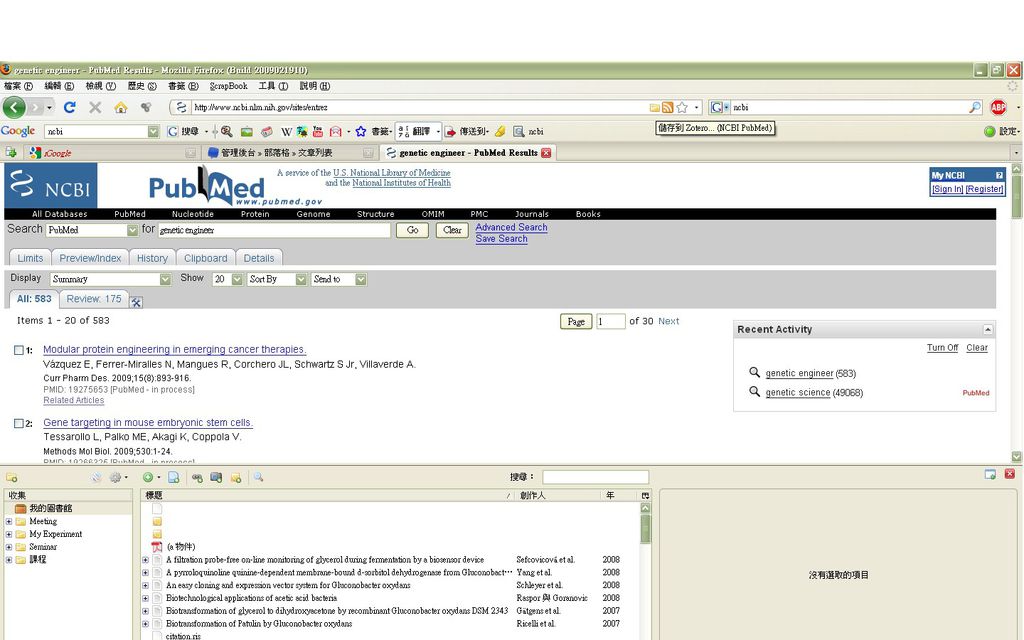Click the Zotero actions gear icon
The image size is (1024, 640).
click(x=116, y=477)
